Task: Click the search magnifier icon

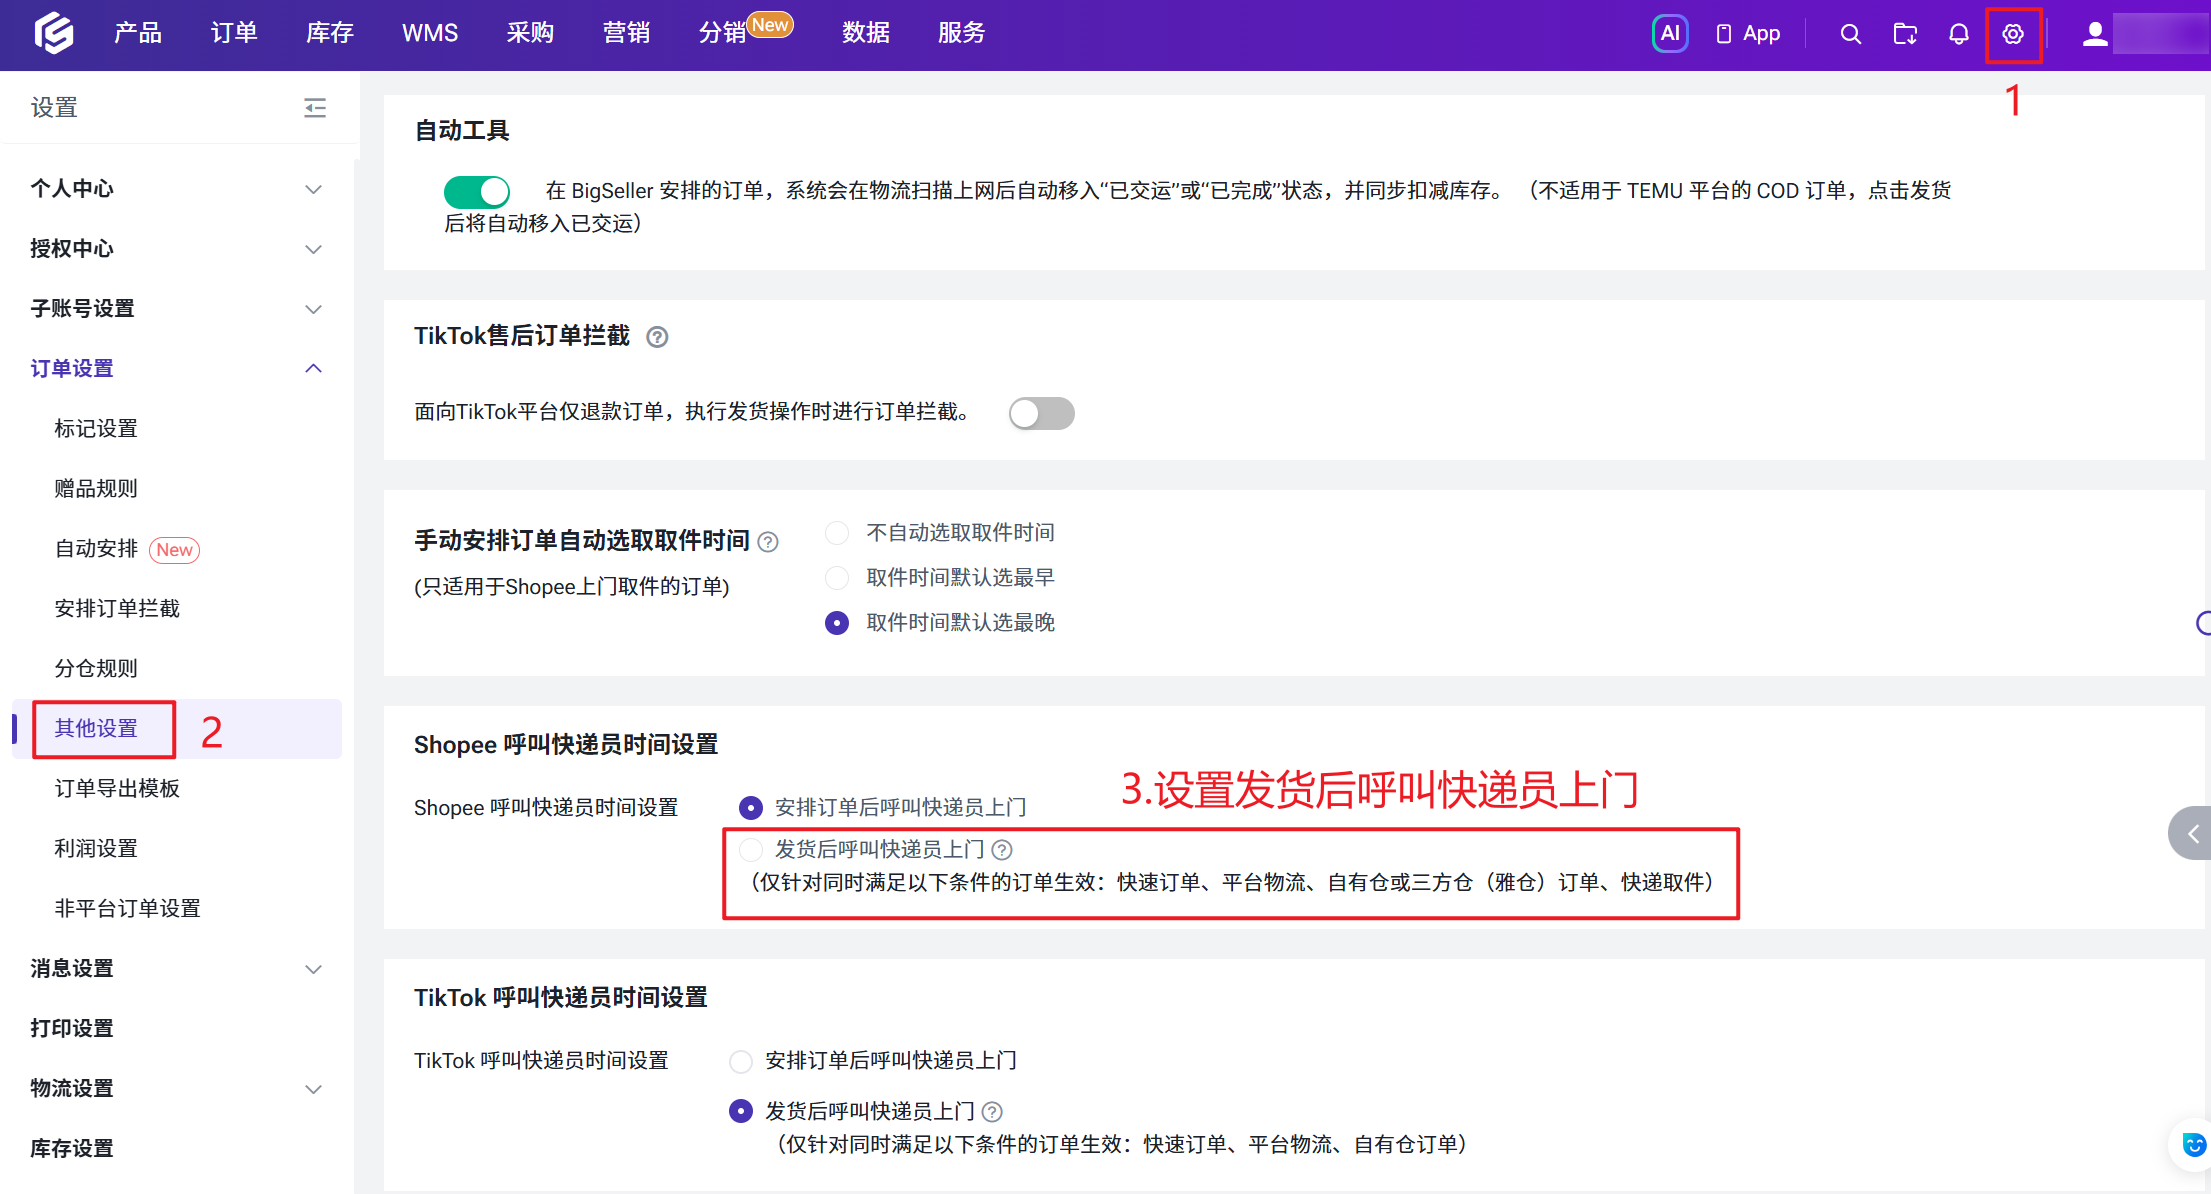Action: pyautogui.click(x=1850, y=34)
